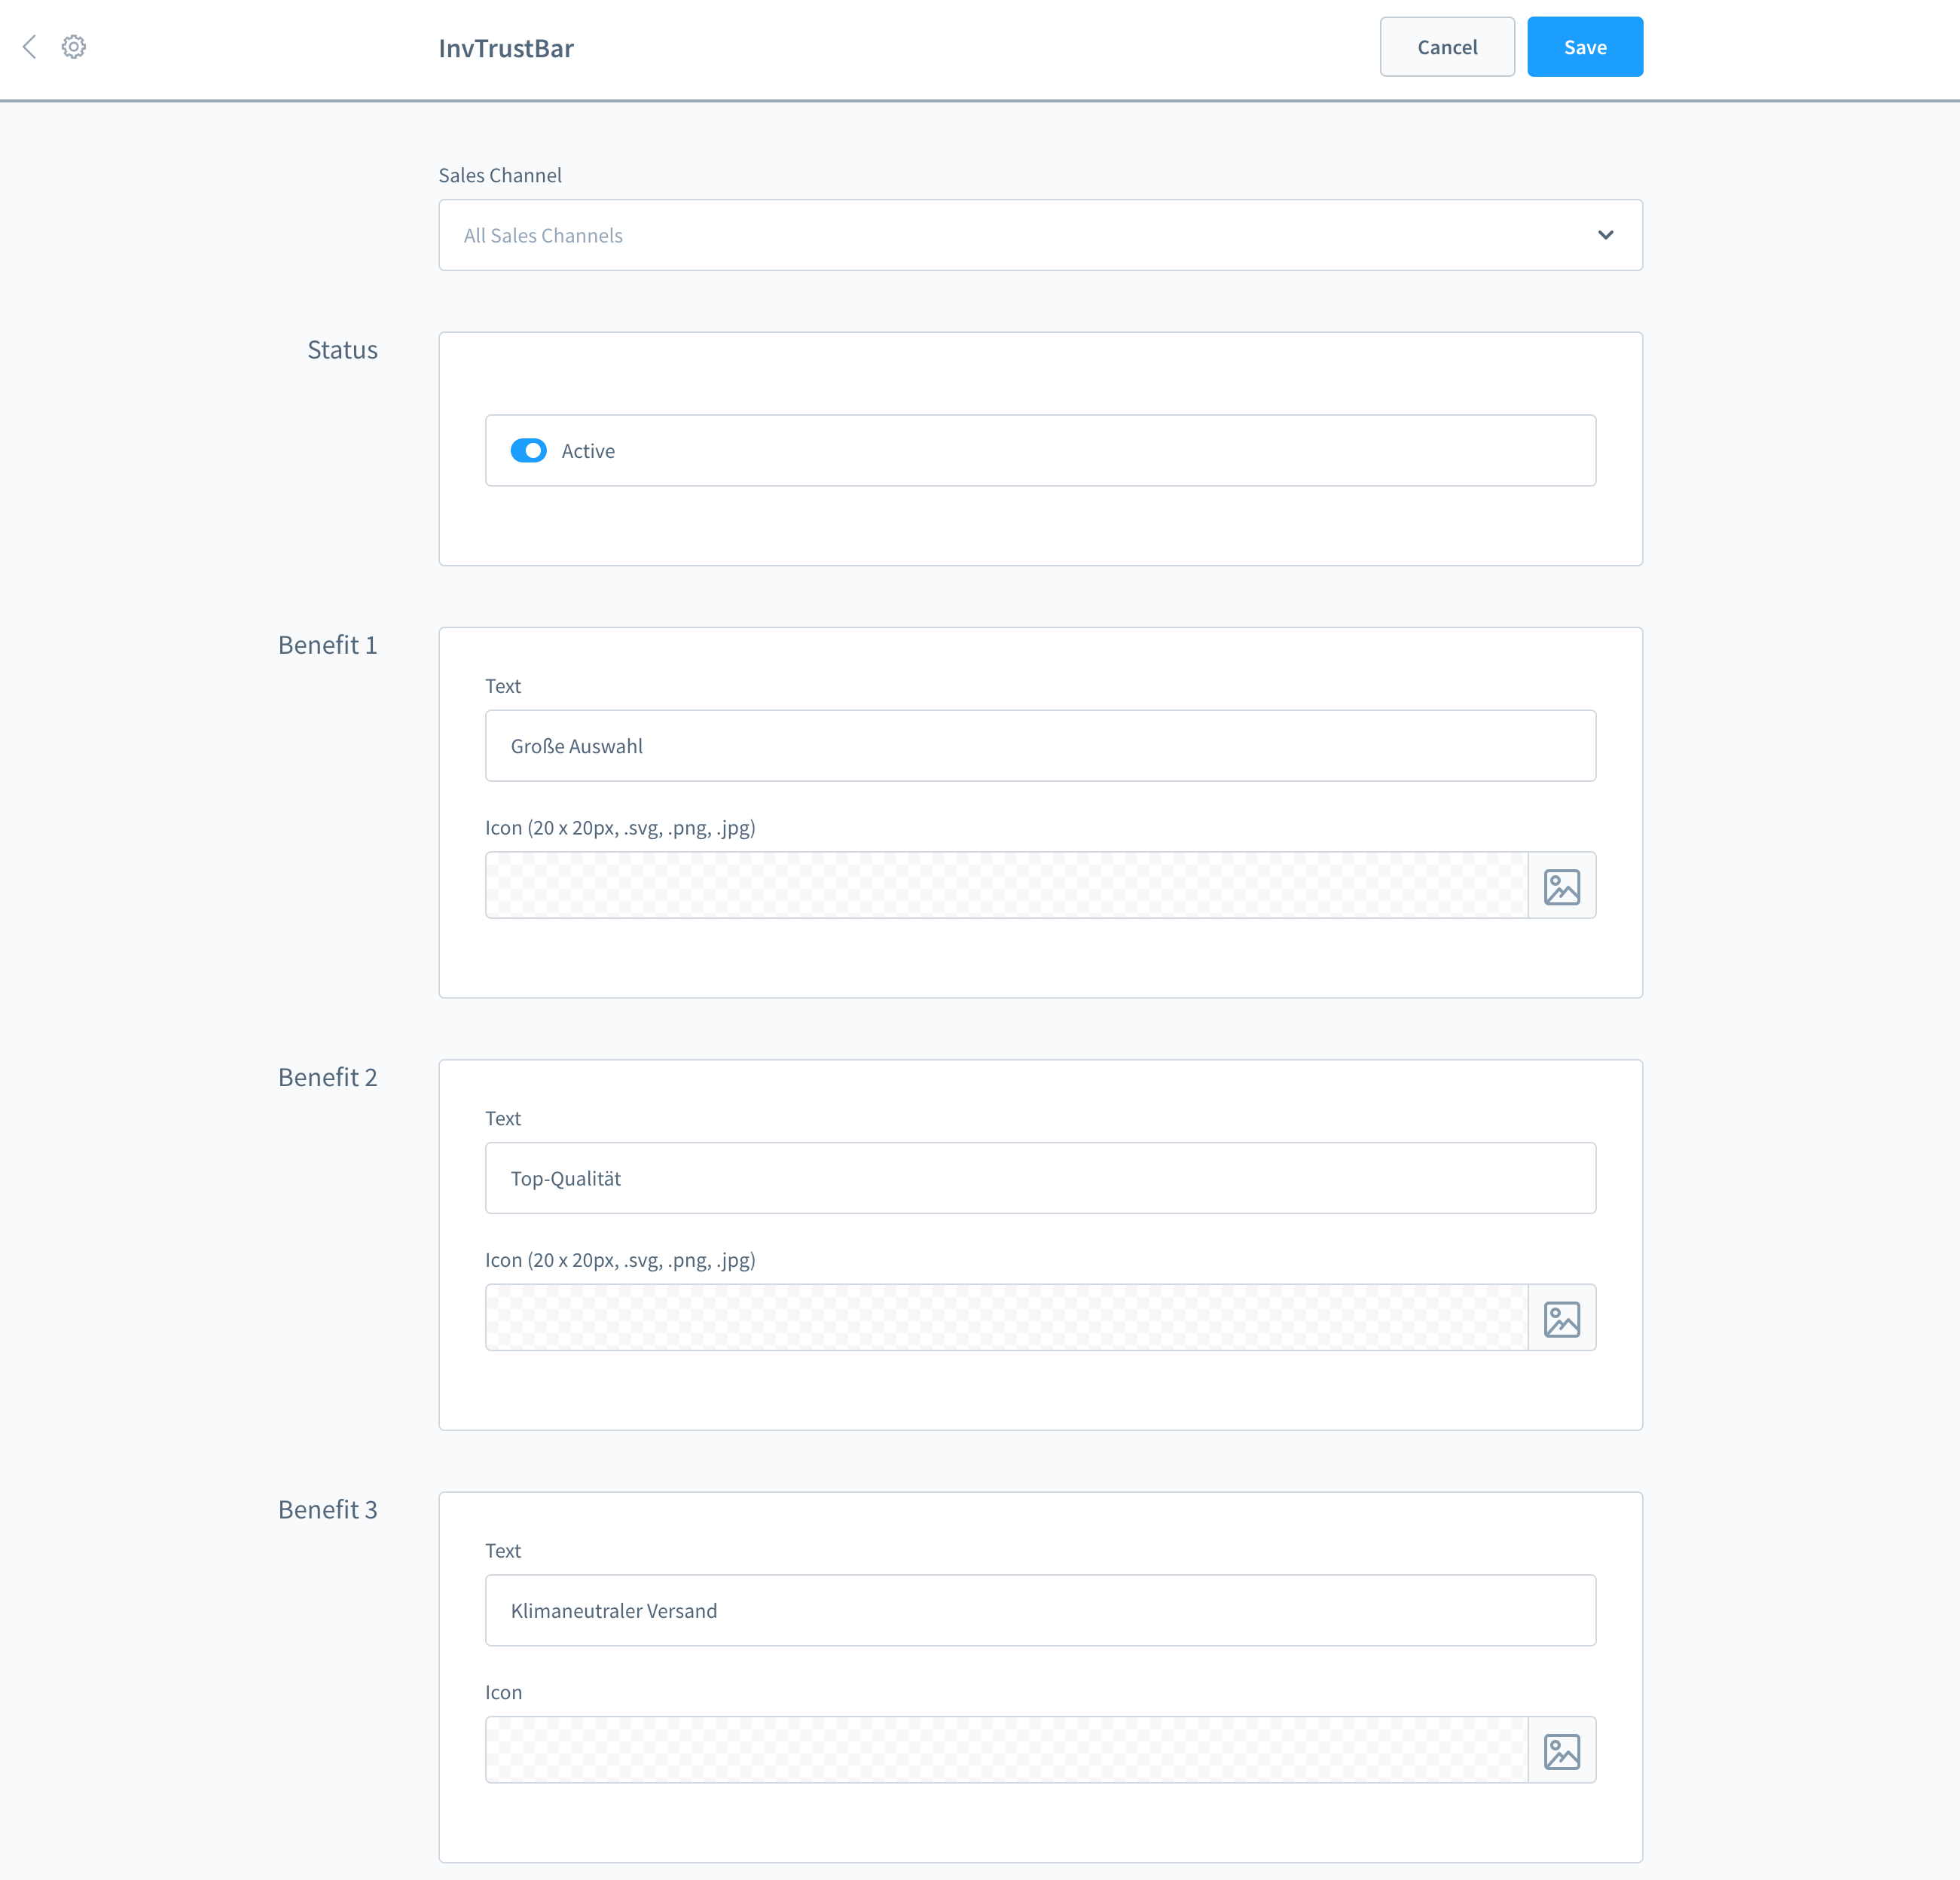Click the InvTrustBar page title
This screenshot has height=1880, width=1960.
[x=506, y=48]
